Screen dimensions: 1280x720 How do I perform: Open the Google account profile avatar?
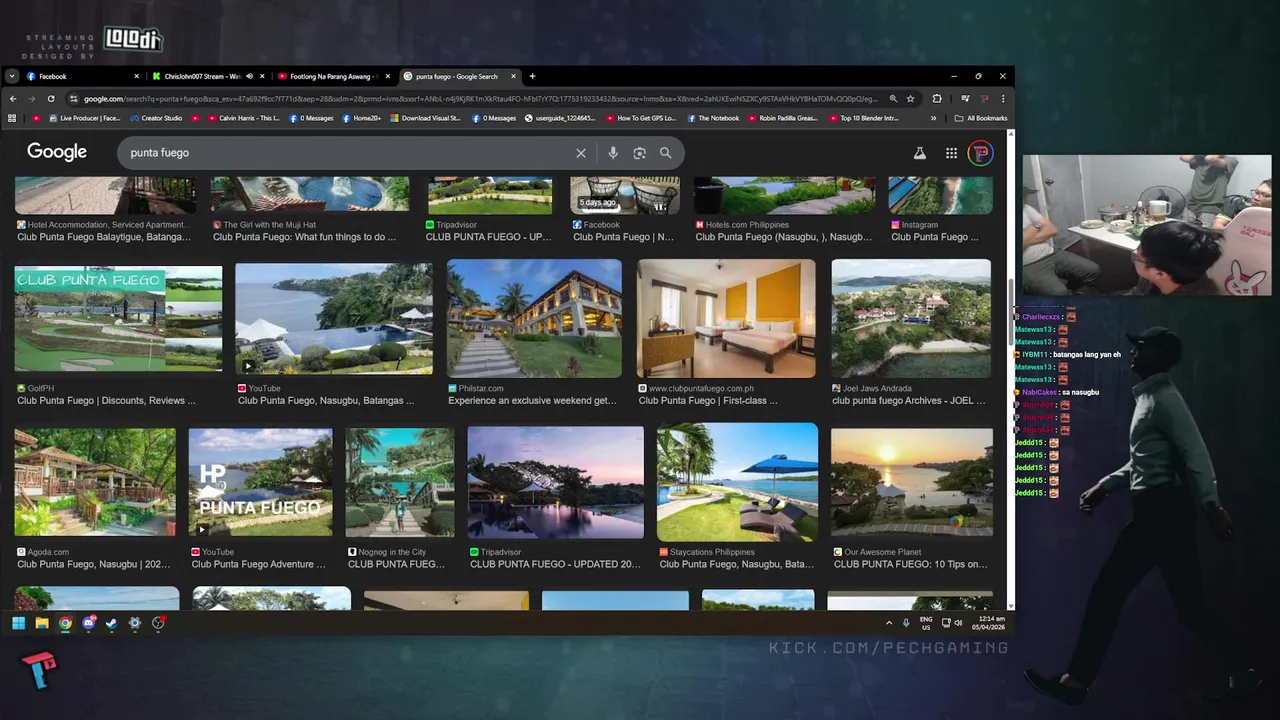[981, 153]
